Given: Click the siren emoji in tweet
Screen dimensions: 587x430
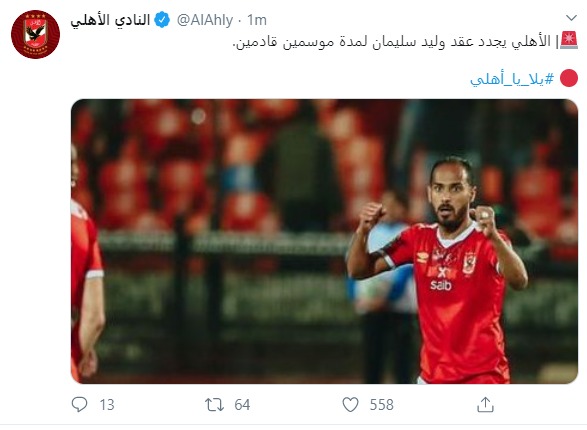Looking at the screenshot, I should pos(569,40).
